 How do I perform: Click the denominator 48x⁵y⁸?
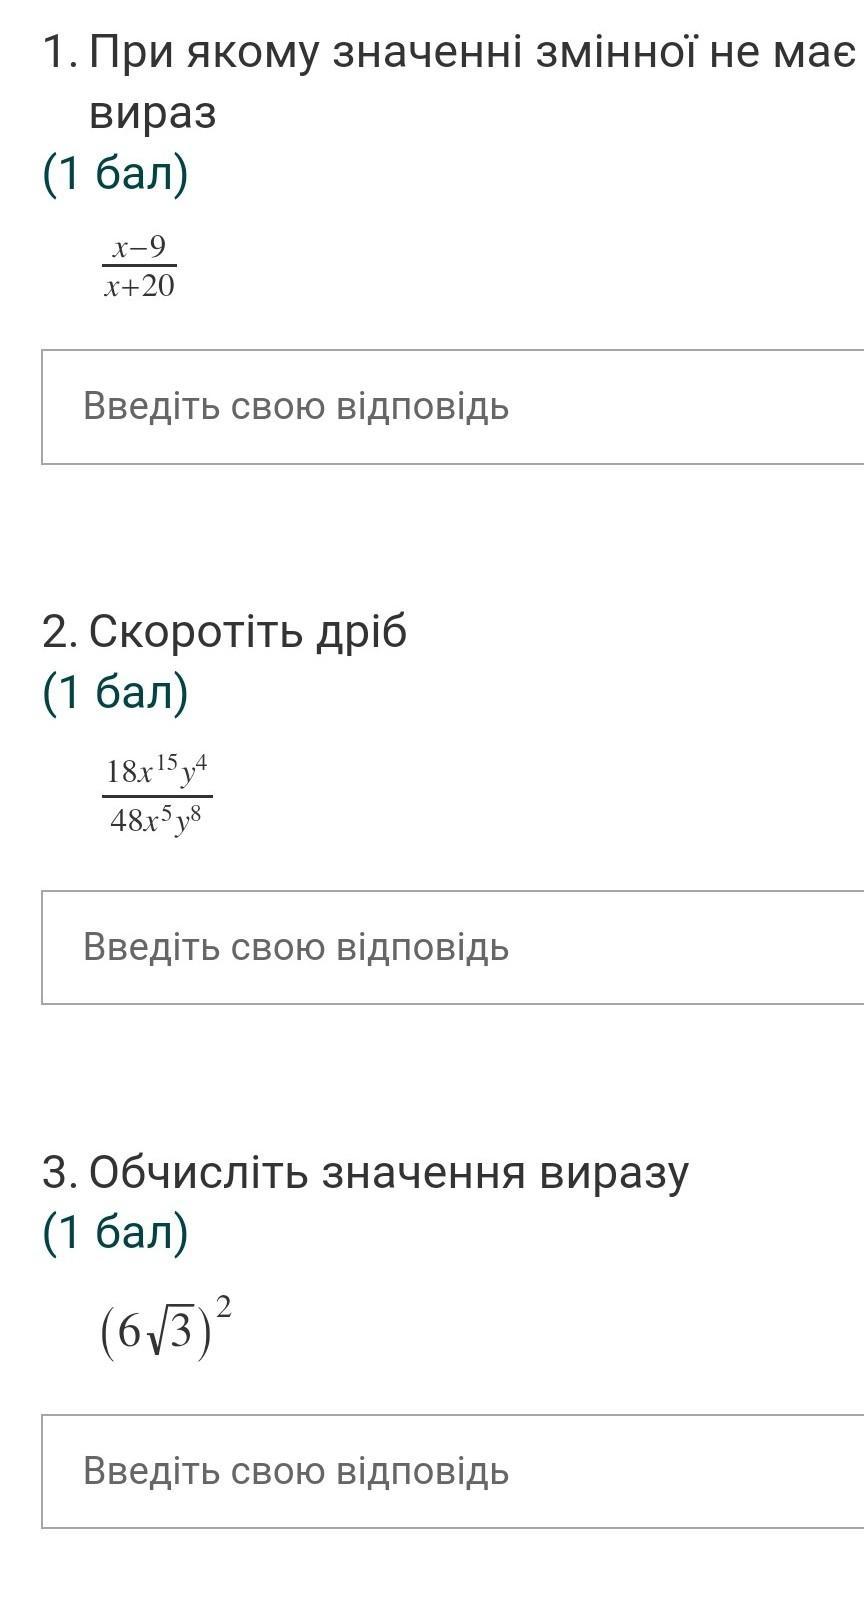click(157, 821)
